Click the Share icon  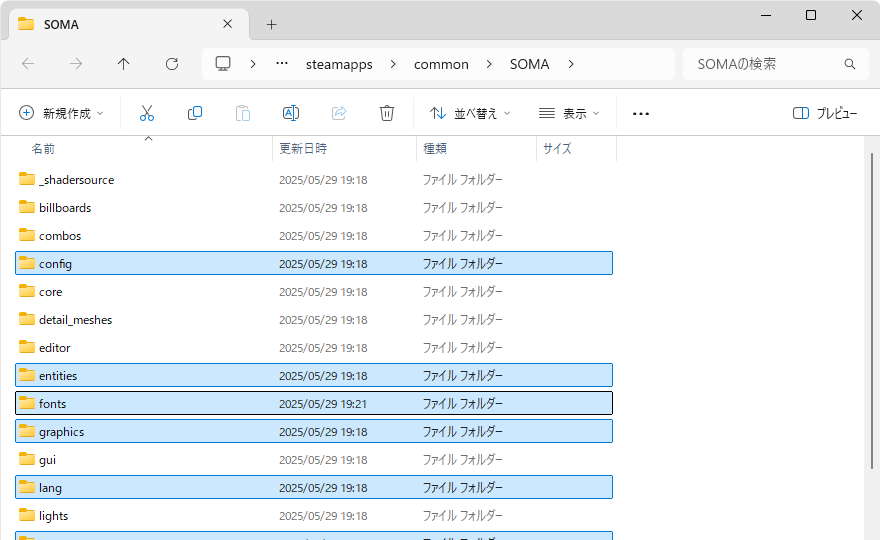pos(339,113)
